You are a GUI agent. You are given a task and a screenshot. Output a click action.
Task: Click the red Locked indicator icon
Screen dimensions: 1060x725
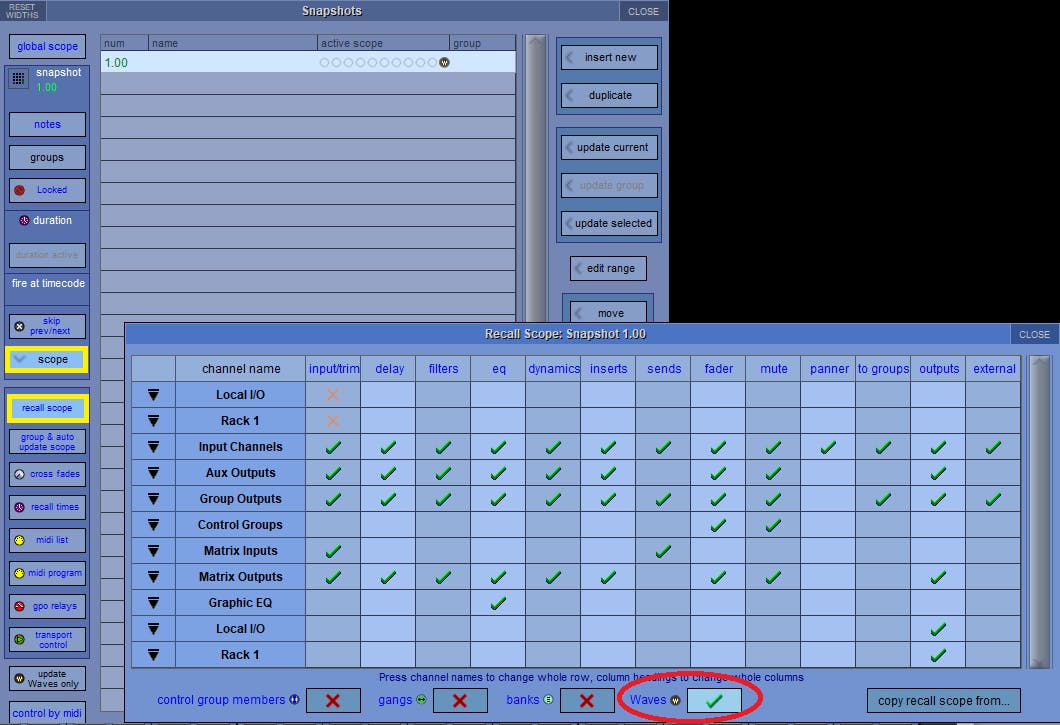pyautogui.click(x=20, y=190)
